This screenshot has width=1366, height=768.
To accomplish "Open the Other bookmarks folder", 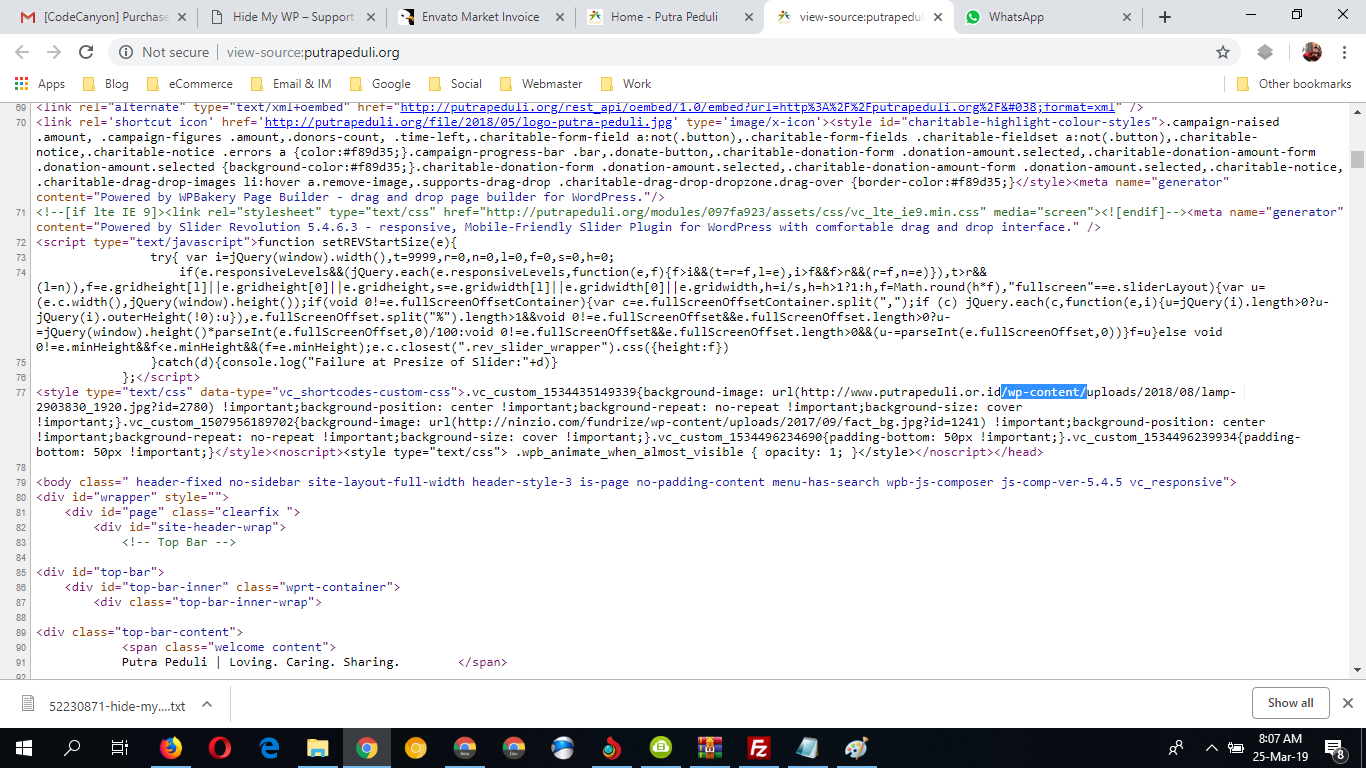I will [x=1294, y=84].
